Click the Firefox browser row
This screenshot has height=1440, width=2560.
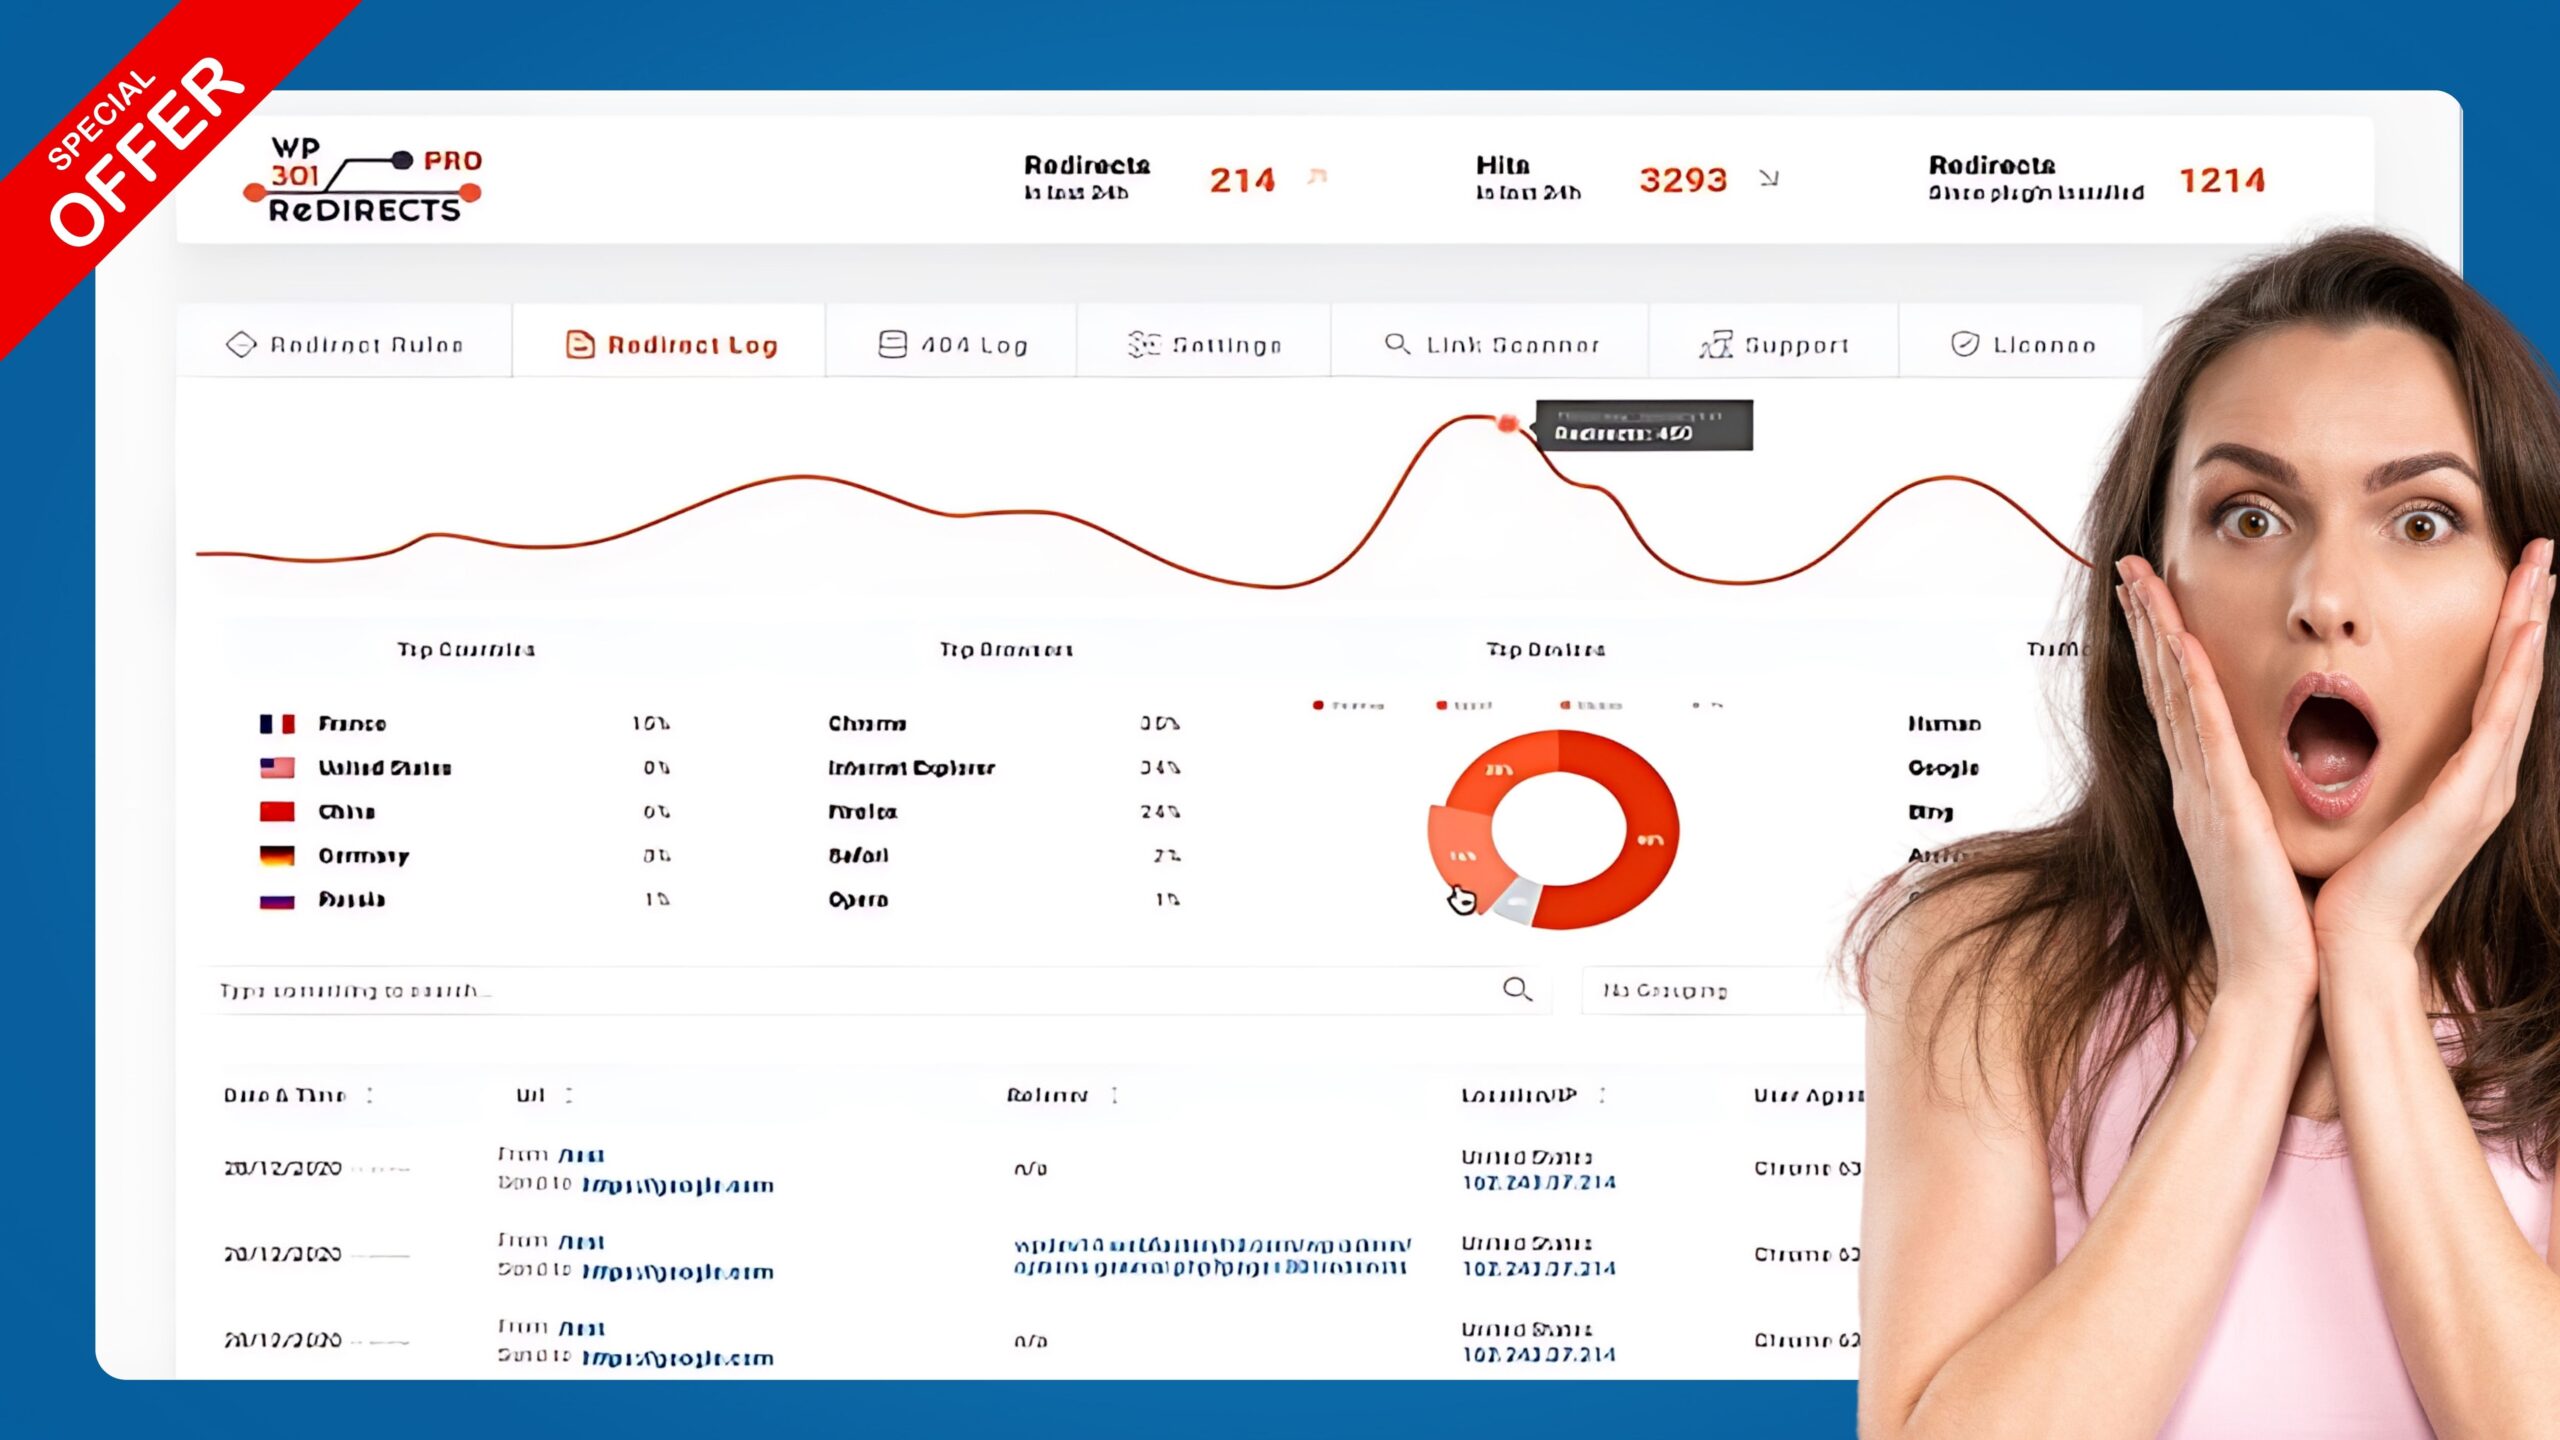pos(1004,811)
